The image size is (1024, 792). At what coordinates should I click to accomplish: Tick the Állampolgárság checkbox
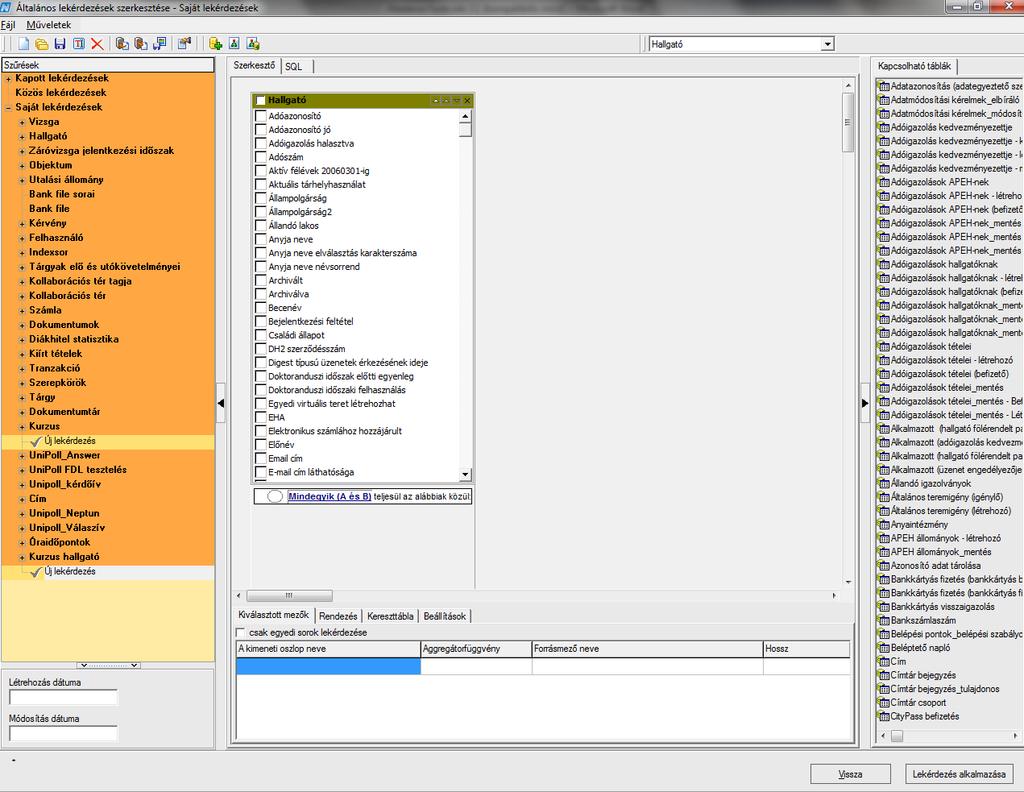[261, 198]
